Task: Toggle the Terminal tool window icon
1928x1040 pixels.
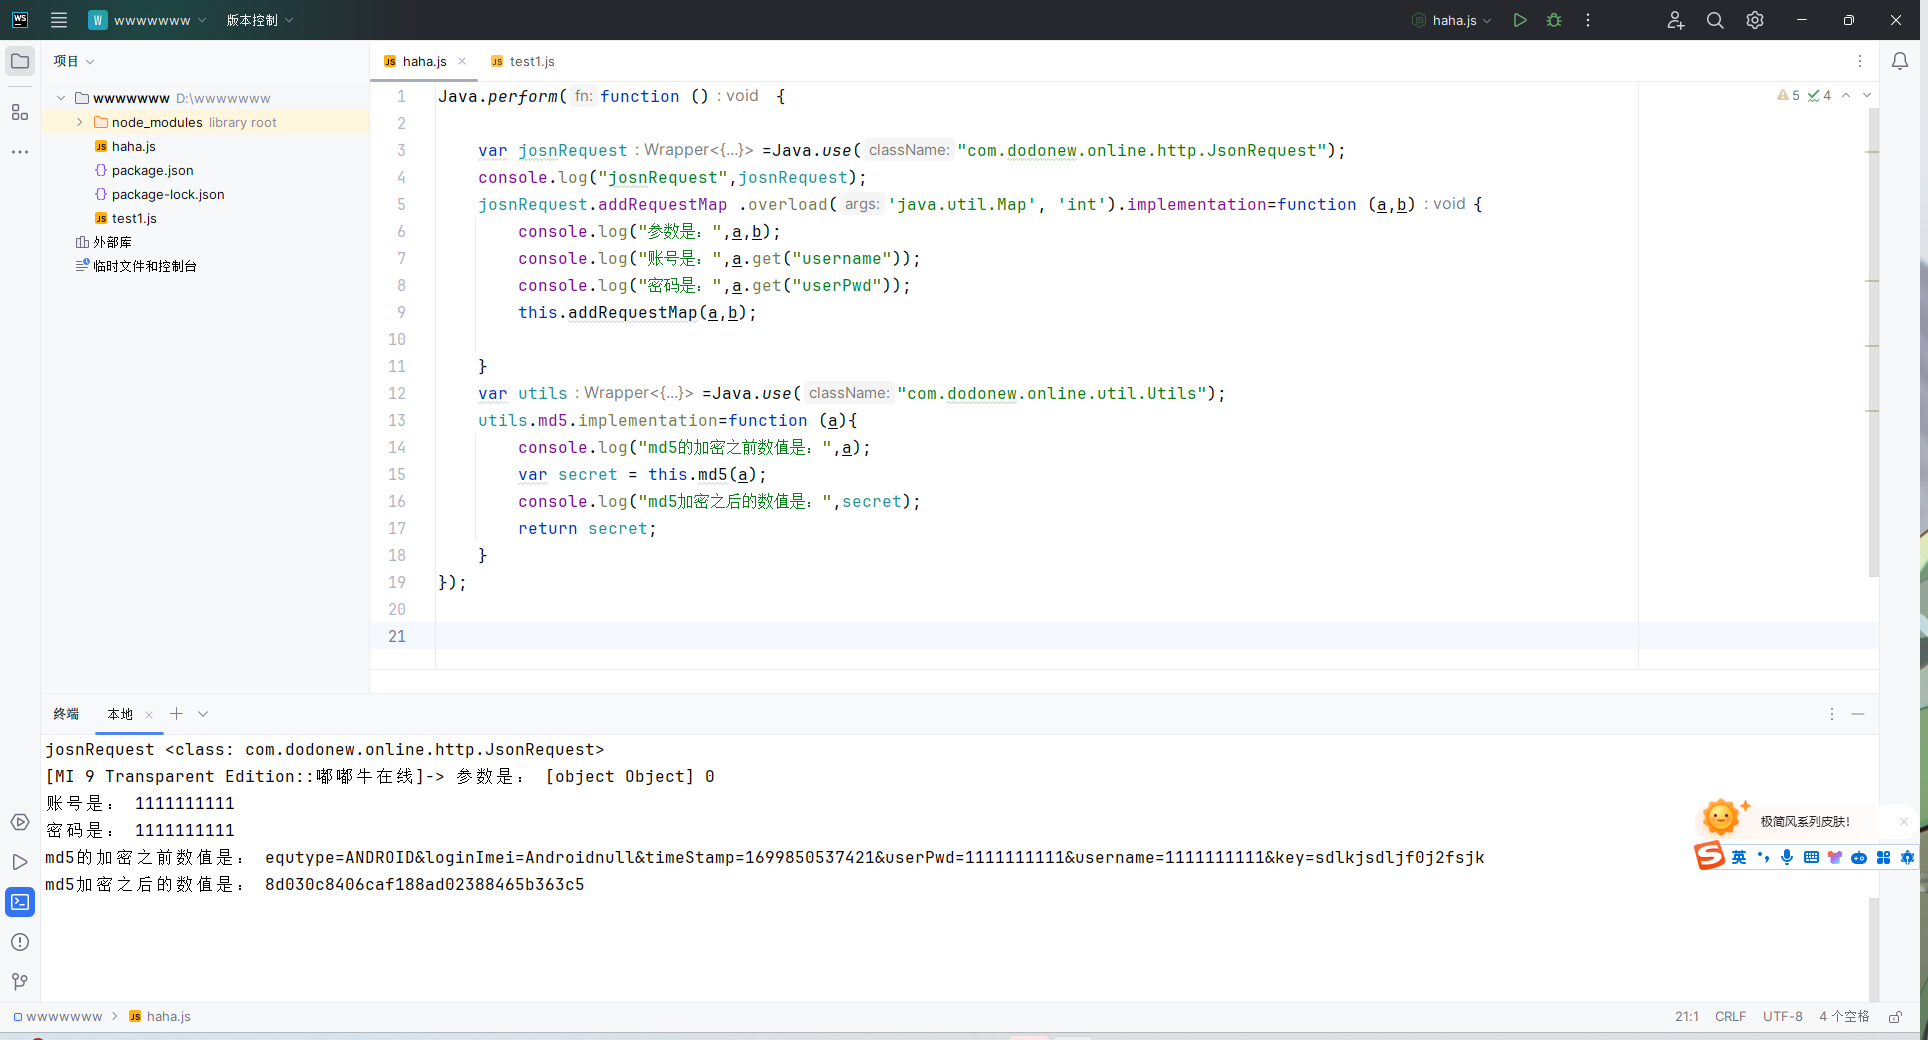Action: [x=20, y=902]
